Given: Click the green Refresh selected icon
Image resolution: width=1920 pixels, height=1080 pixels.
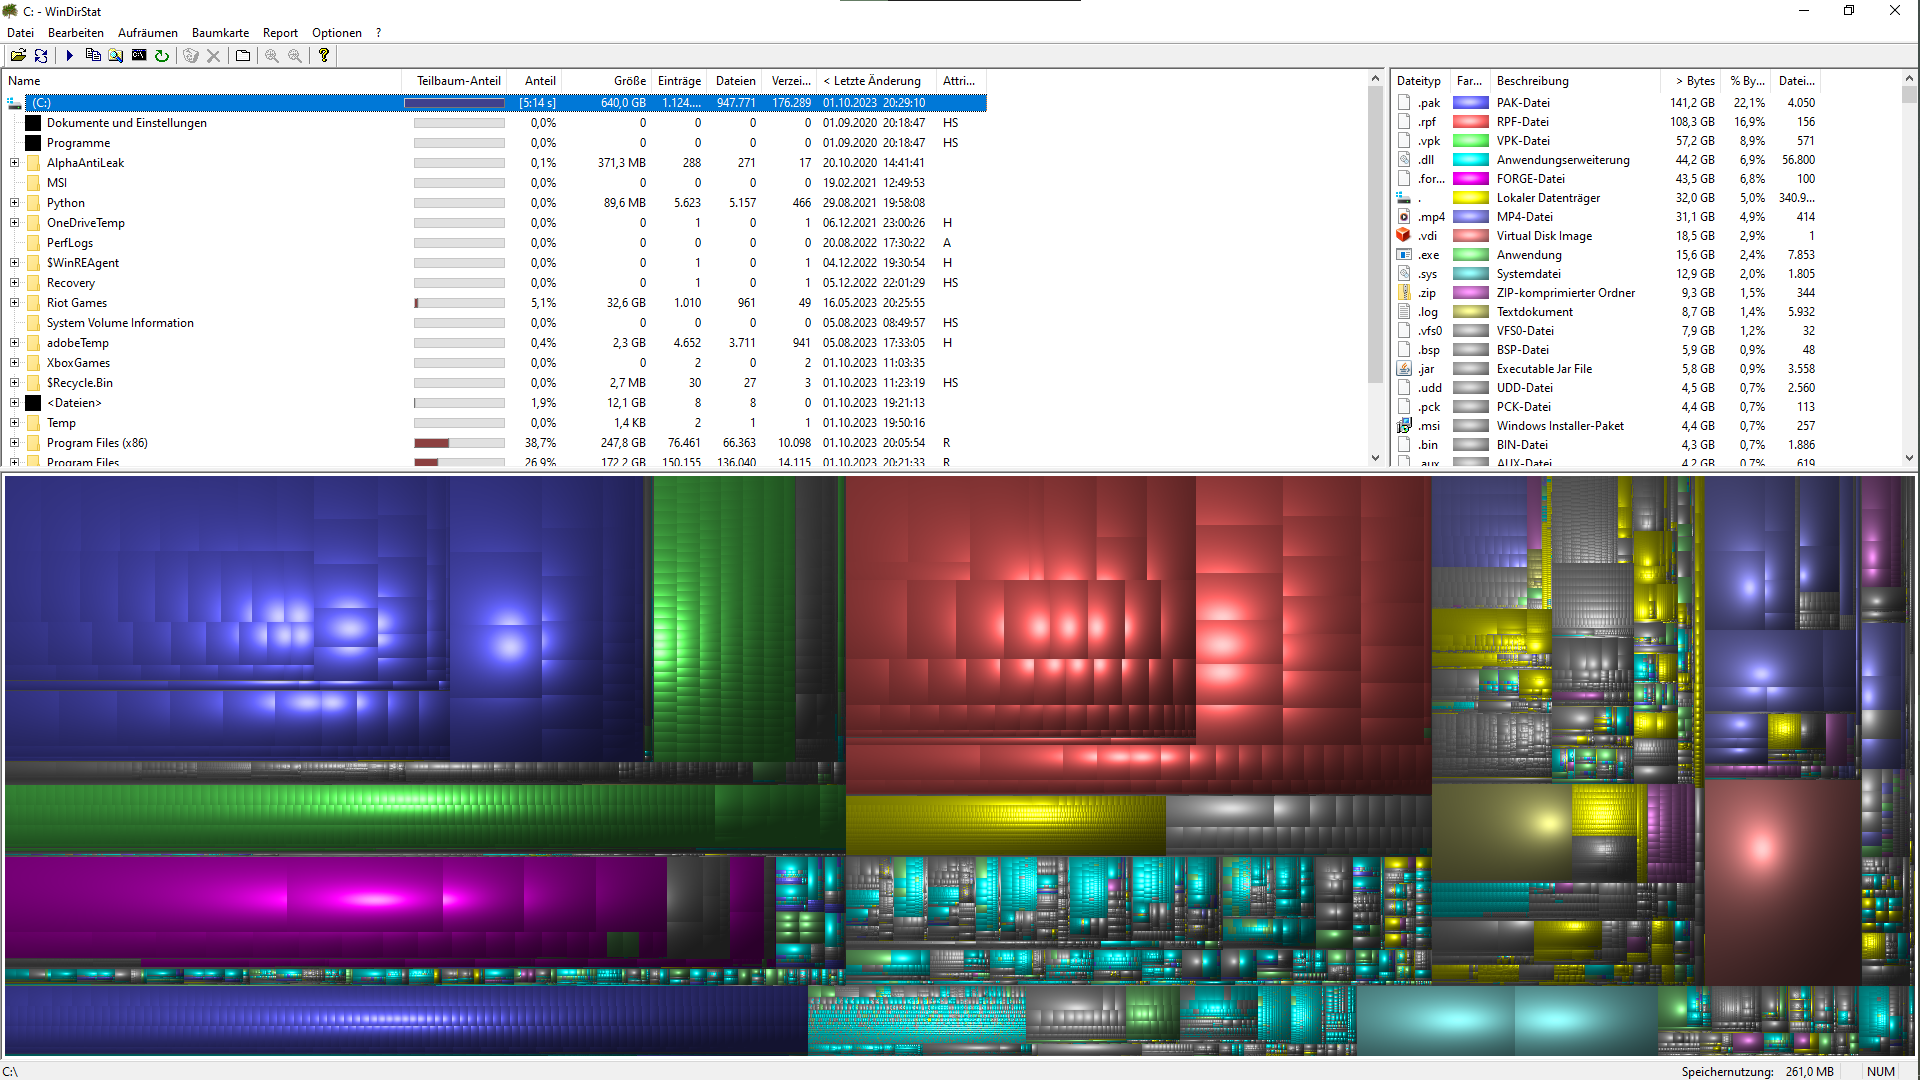Looking at the screenshot, I should pyautogui.click(x=162, y=56).
